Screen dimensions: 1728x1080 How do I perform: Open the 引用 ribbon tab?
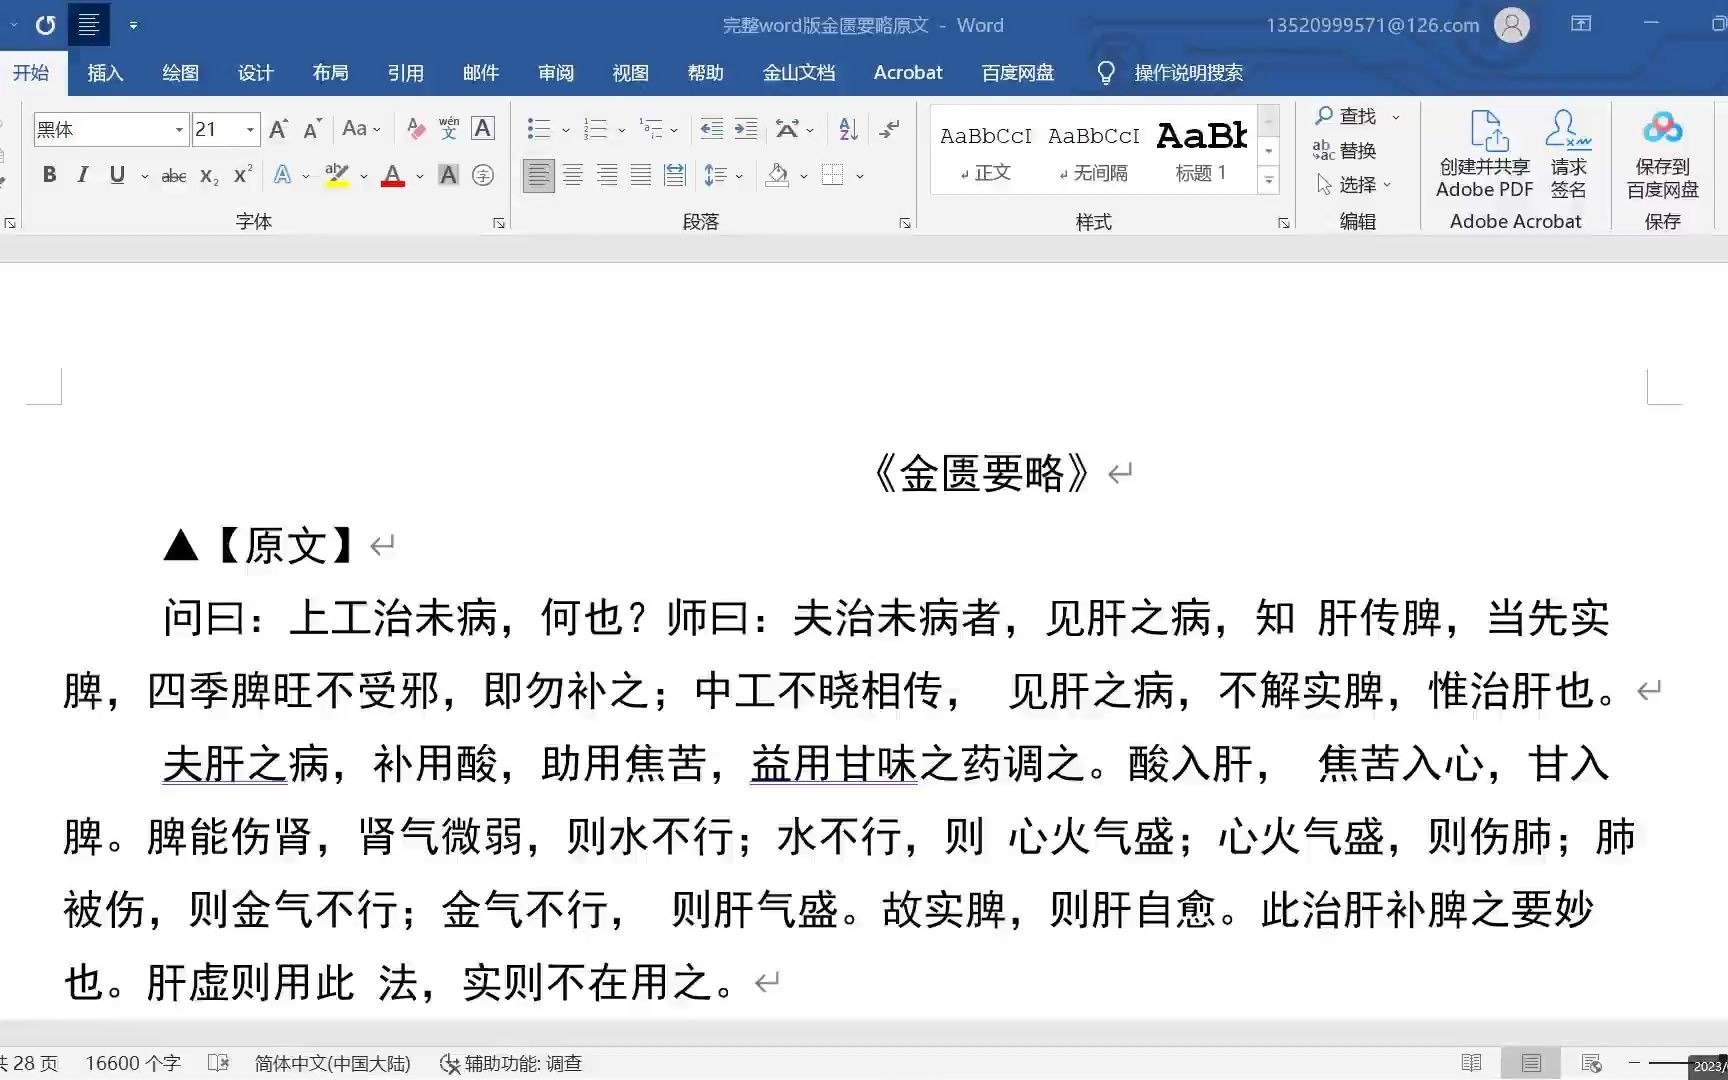pyautogui.click(x=405, y=72)
